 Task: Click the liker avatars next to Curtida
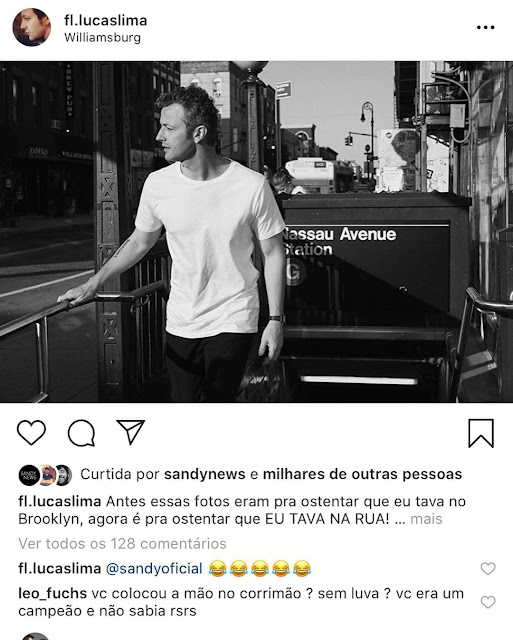pyautogui.click(x=45, y=475)
